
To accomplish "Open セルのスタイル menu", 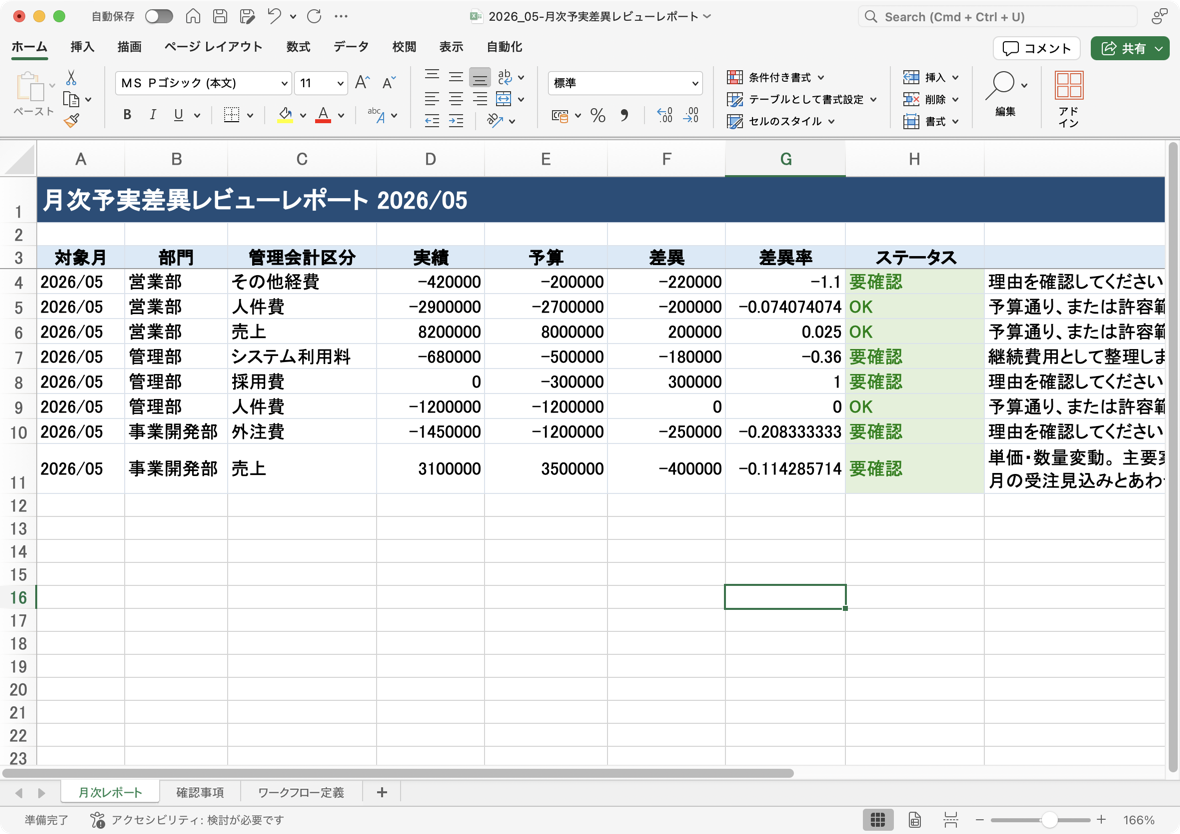I will (781, 121).
